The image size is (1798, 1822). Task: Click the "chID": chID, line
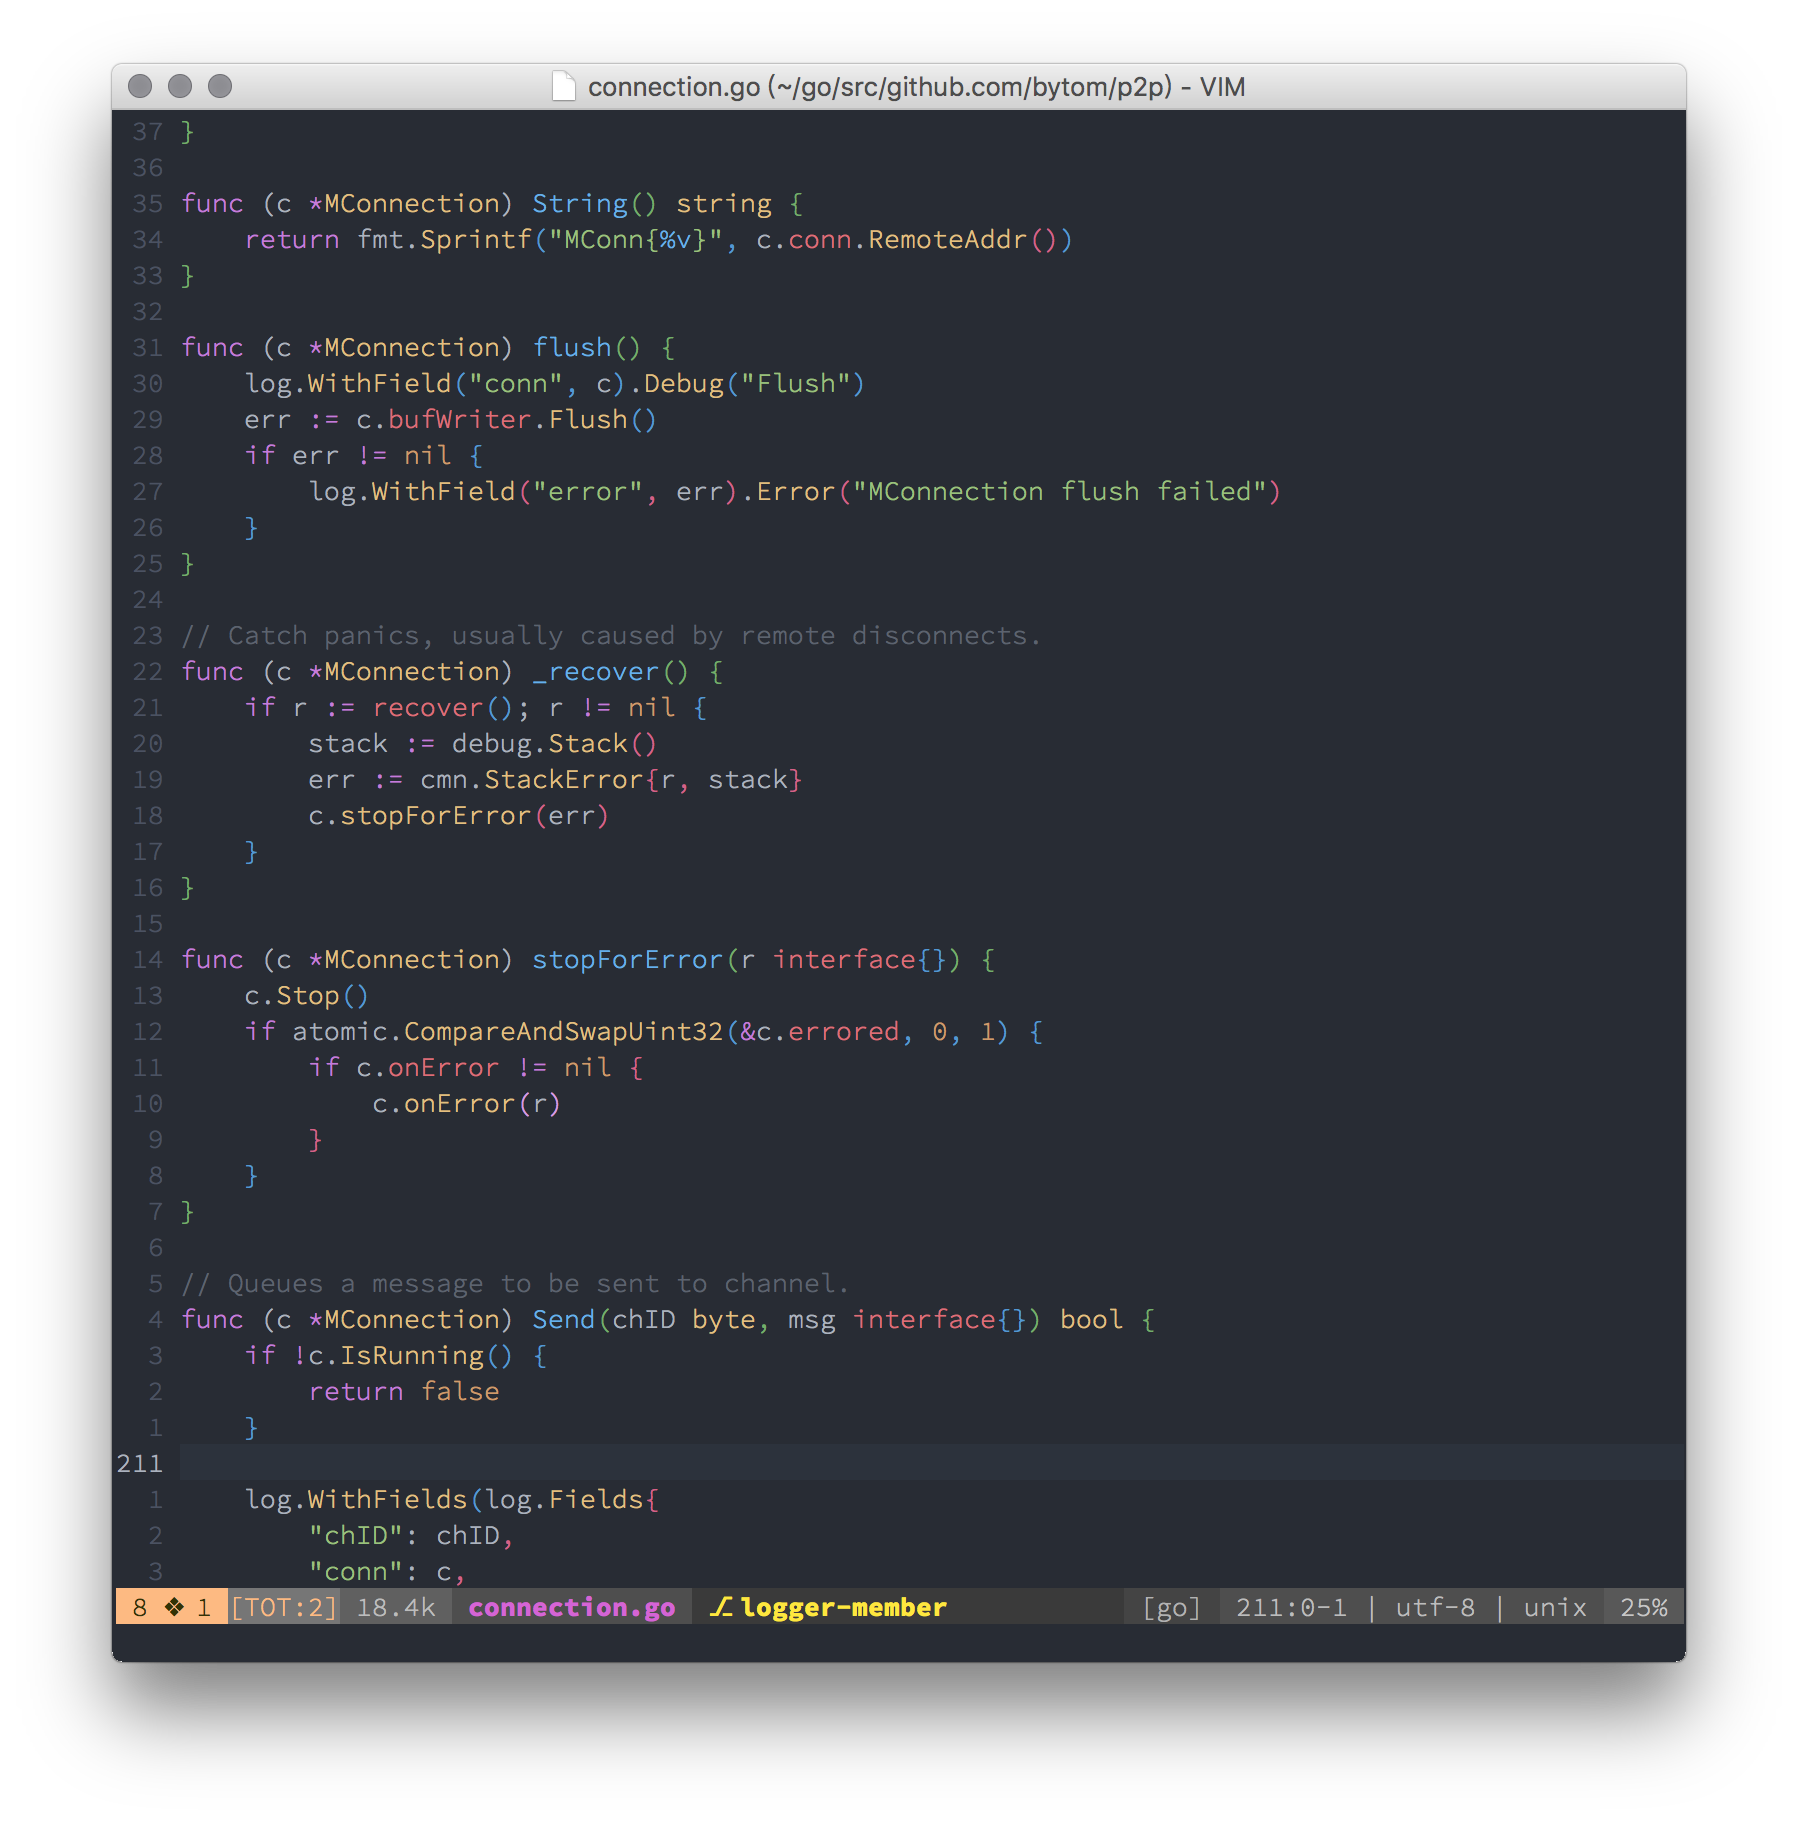click(410, 1535)
